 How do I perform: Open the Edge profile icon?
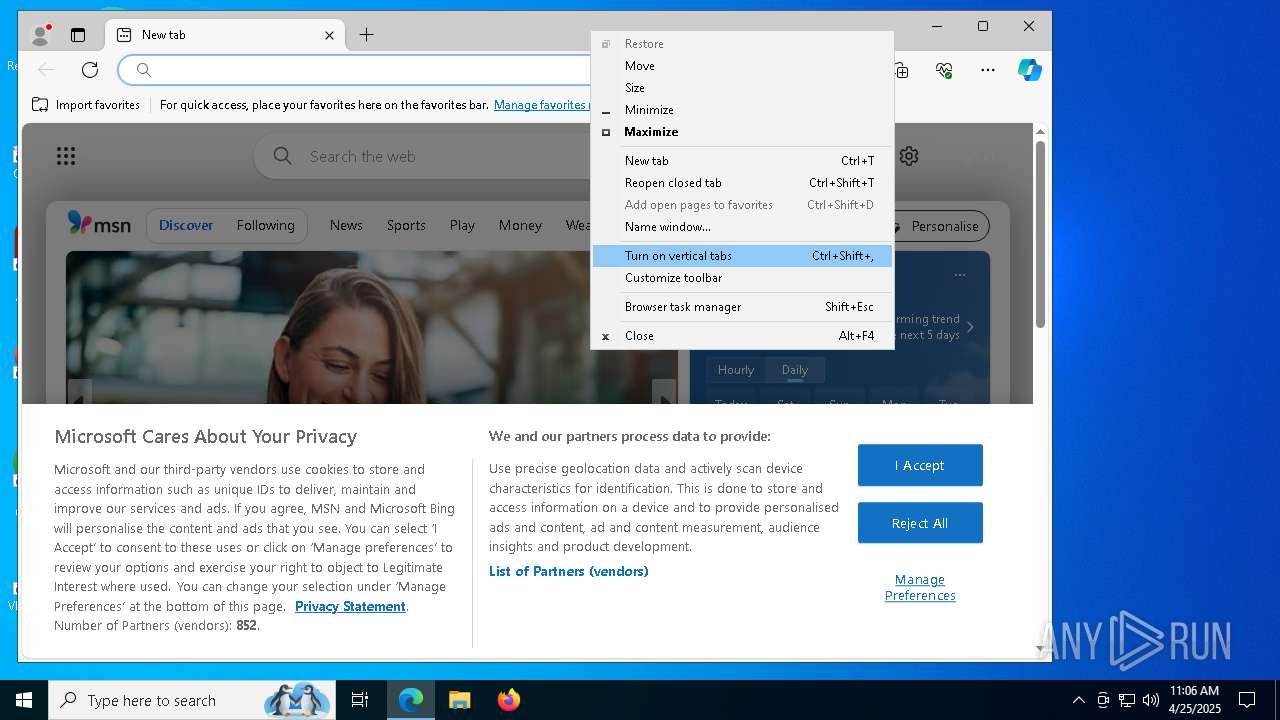pyautogui.click(x=40, y=35)
